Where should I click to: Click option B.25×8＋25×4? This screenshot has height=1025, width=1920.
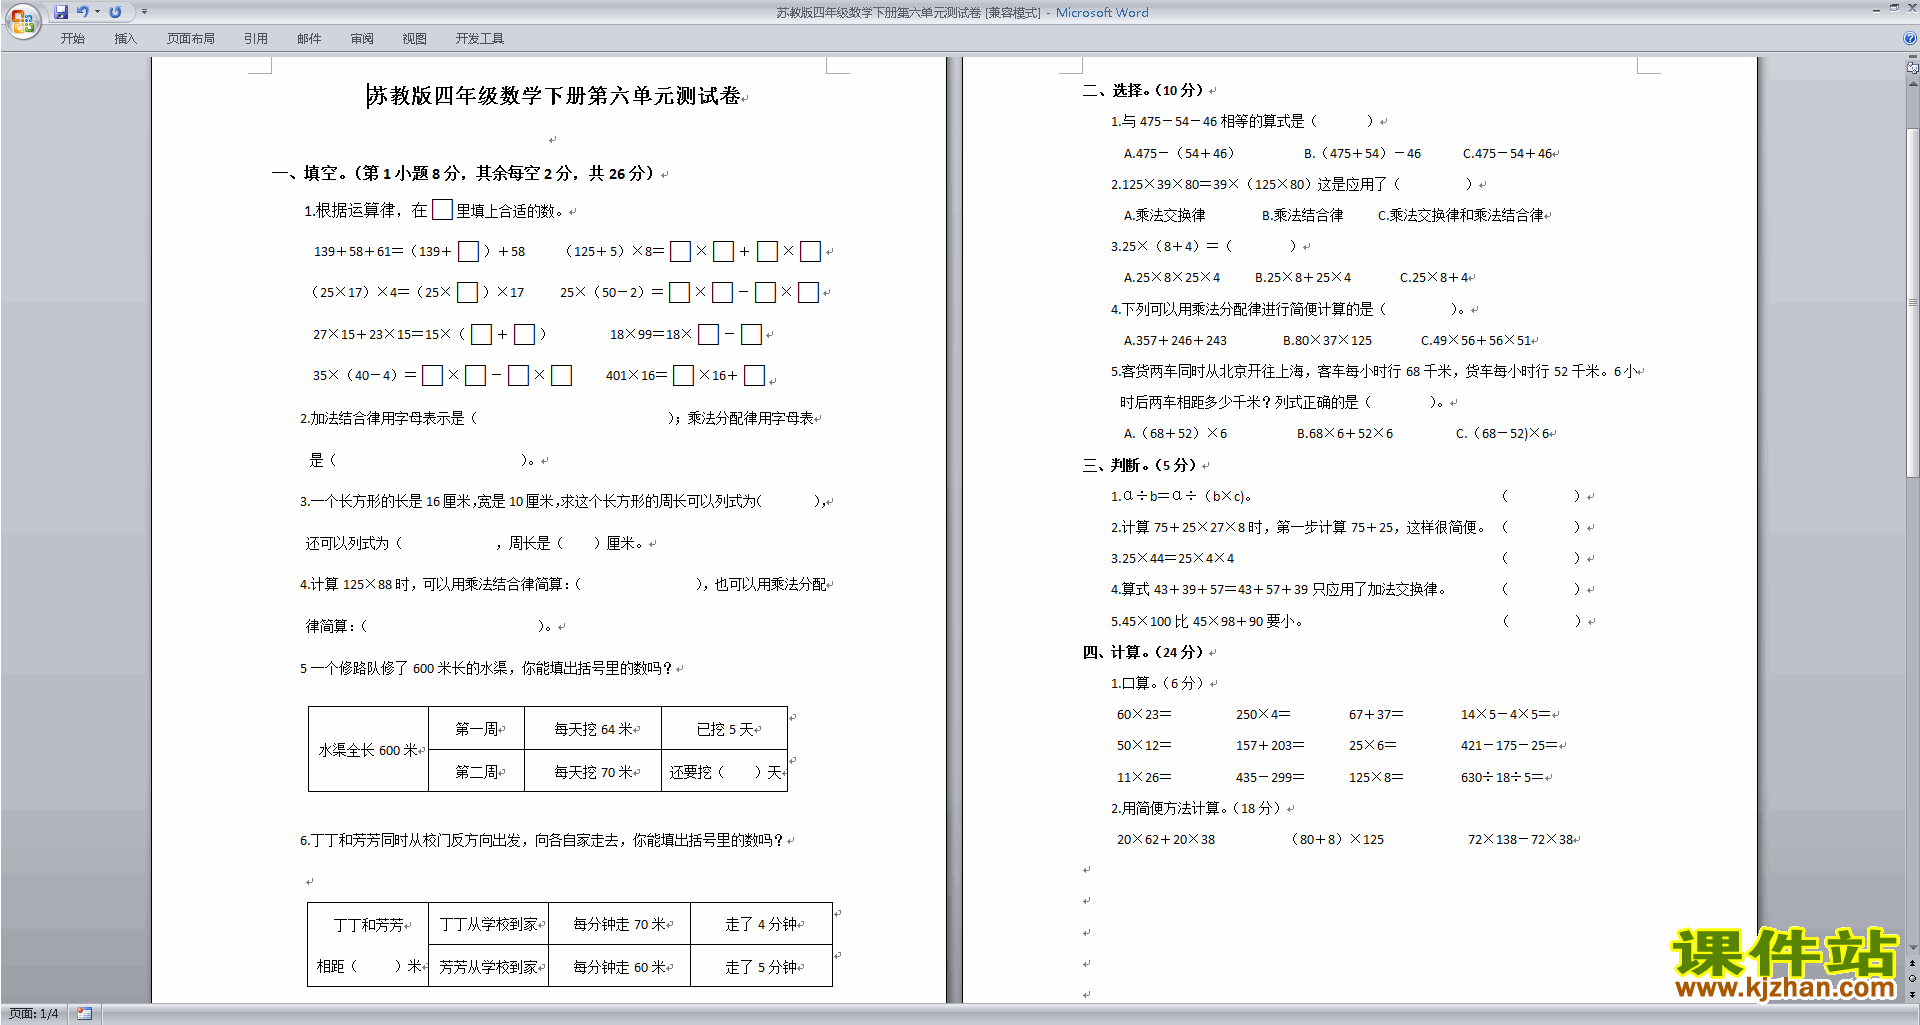tap(1303, 277)
